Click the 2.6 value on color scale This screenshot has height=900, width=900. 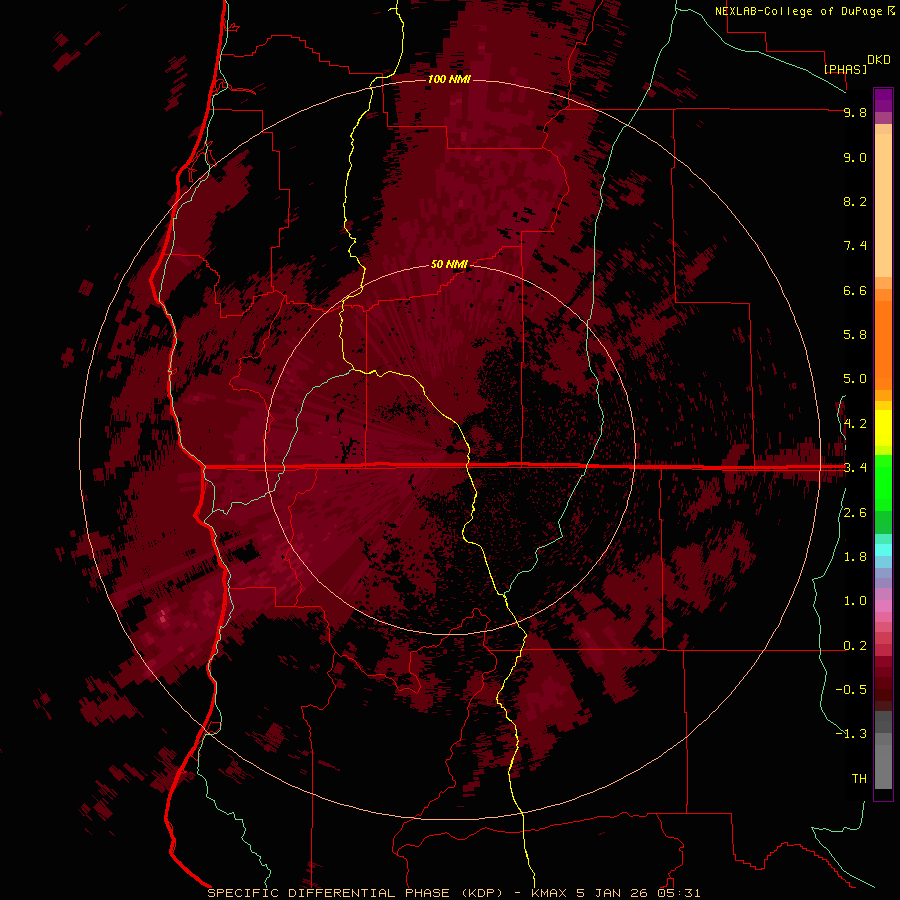[855, 513]
